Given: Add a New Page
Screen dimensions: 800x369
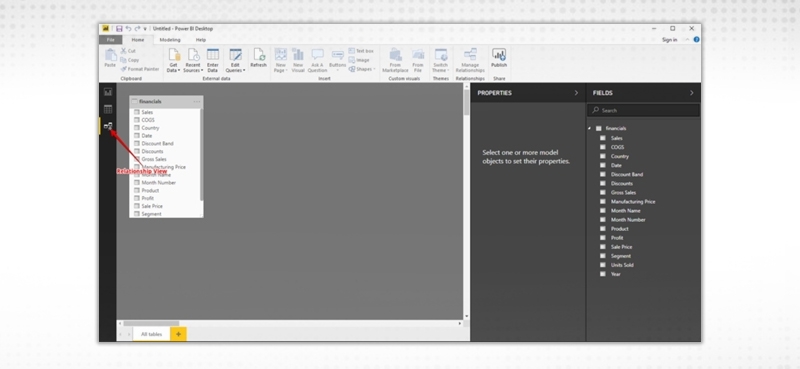Looking at the screenshot, I should tap(281, 60).
